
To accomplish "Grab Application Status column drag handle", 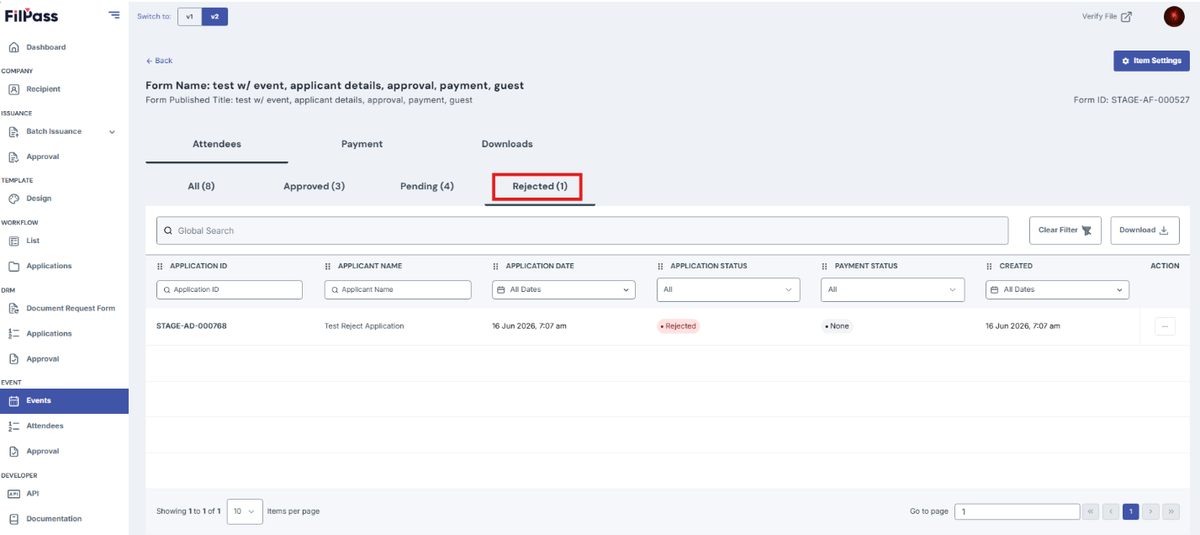I will coord(660,266).
